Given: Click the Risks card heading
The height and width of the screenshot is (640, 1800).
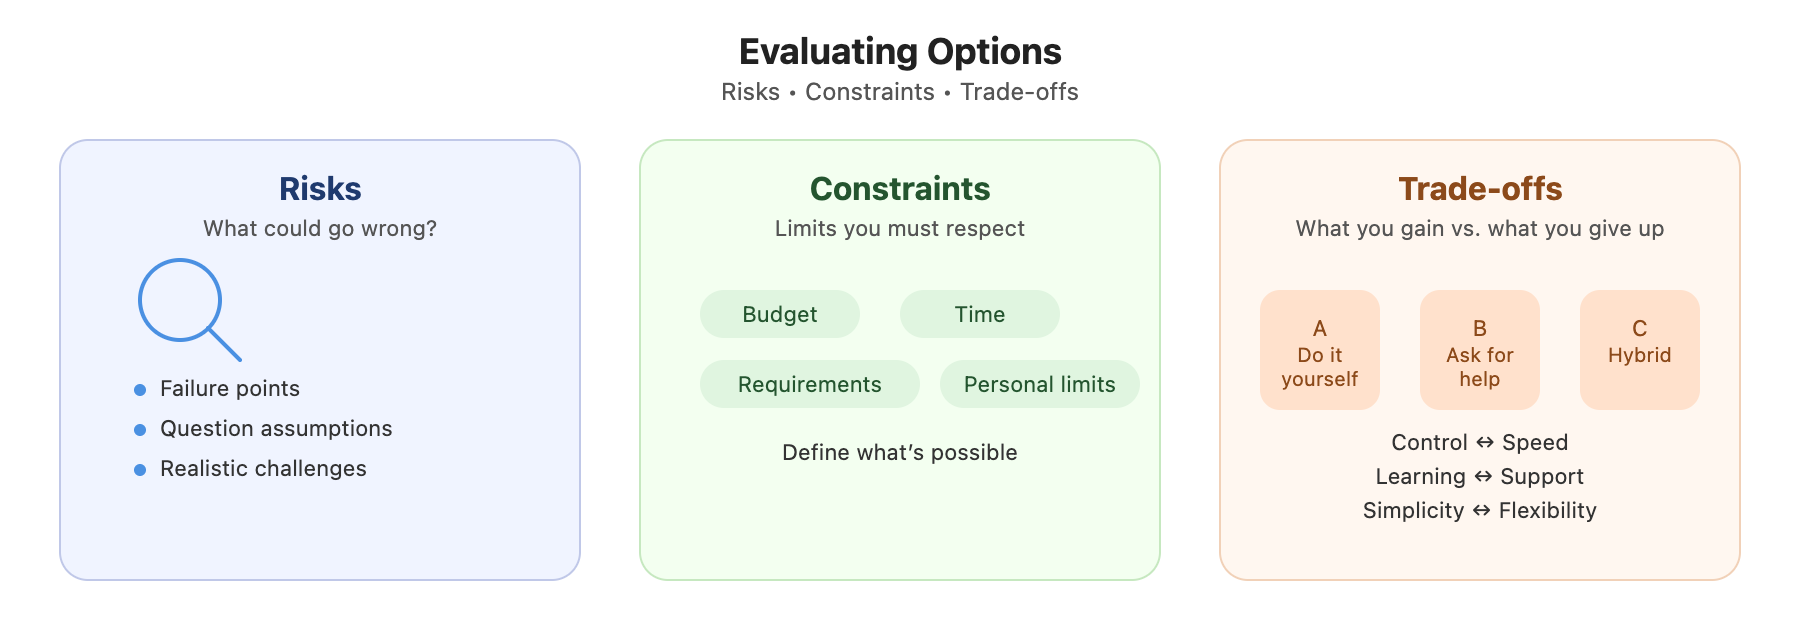Looking at the screenshot, I should click(320, 189).
